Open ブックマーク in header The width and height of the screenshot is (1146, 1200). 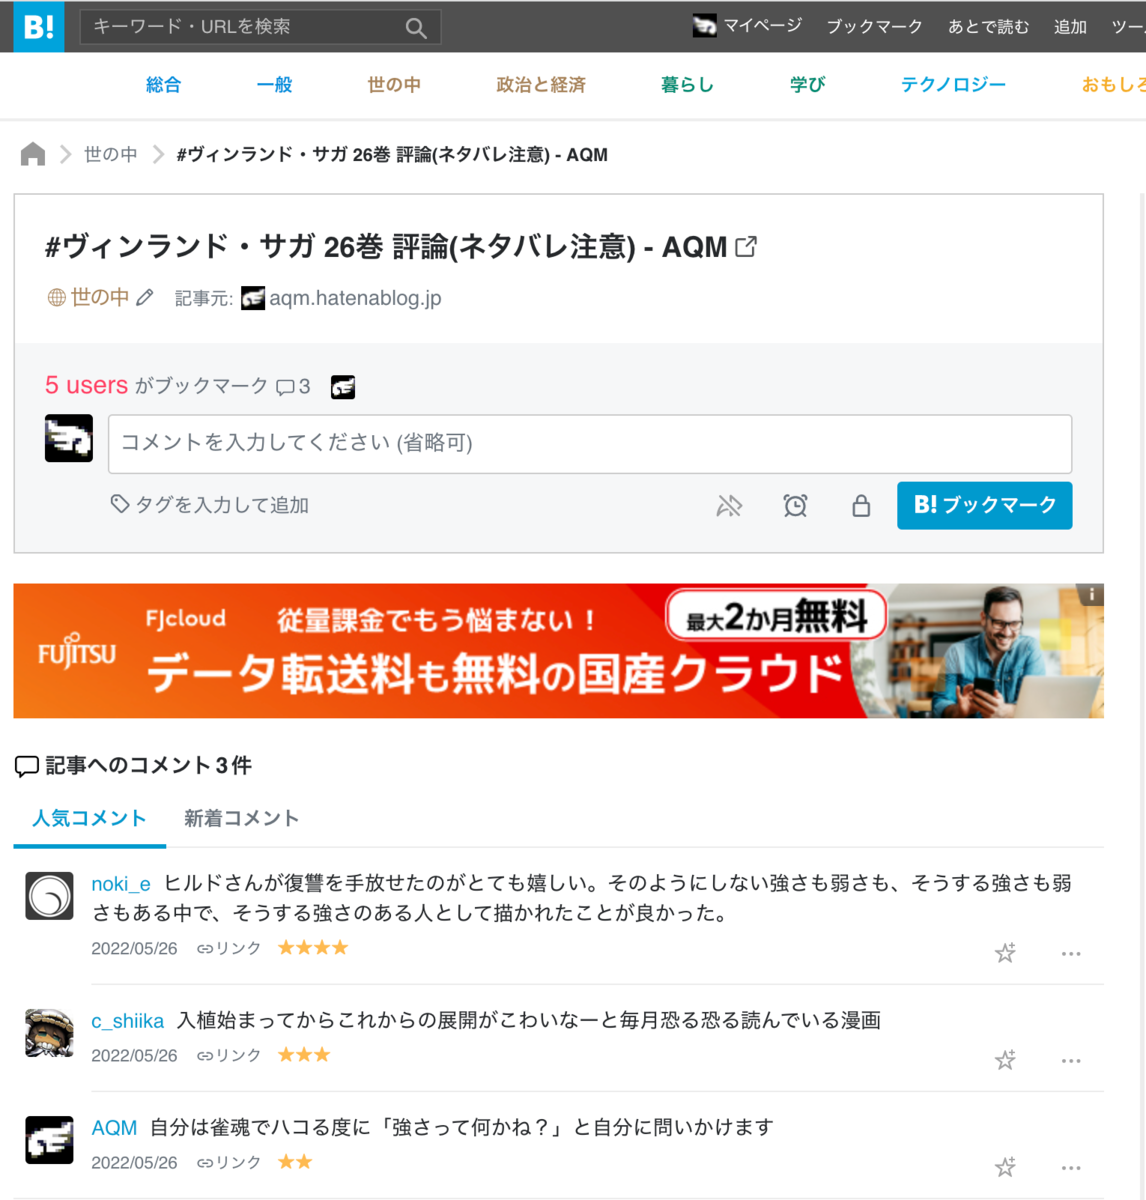[874, 27]
